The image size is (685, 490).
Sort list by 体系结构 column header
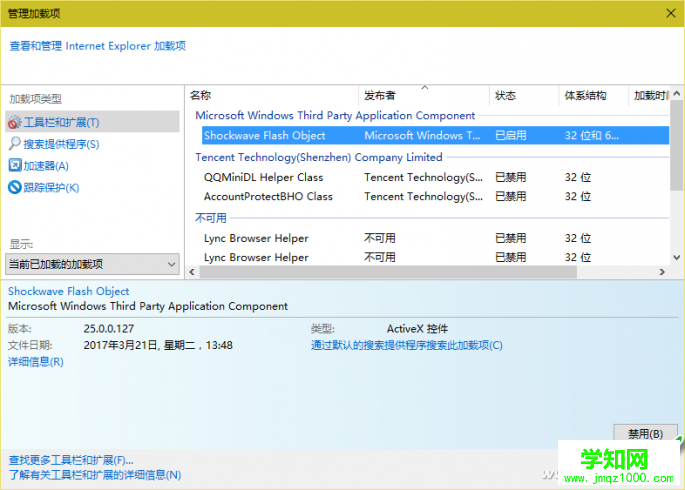(x=594, y=95)
